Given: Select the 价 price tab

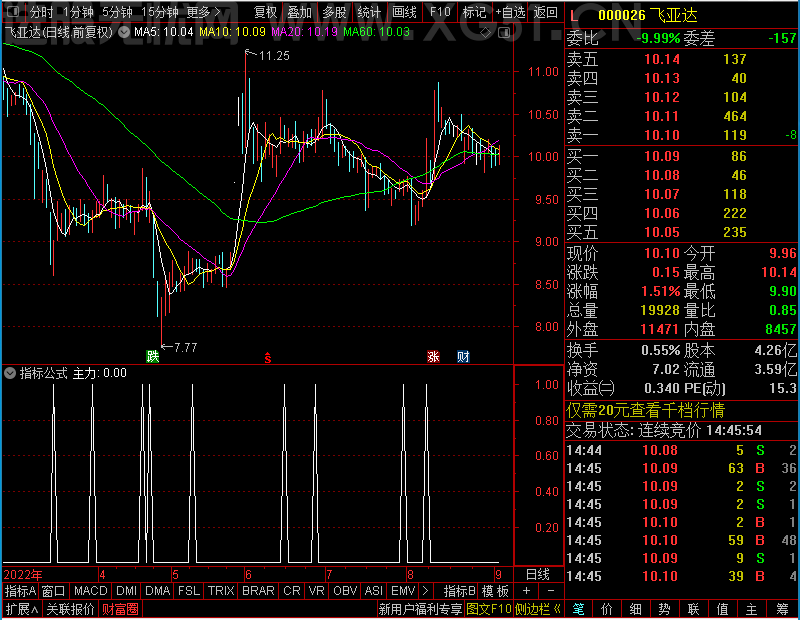Looking at the screenshot, I should [x=607, y=609].
